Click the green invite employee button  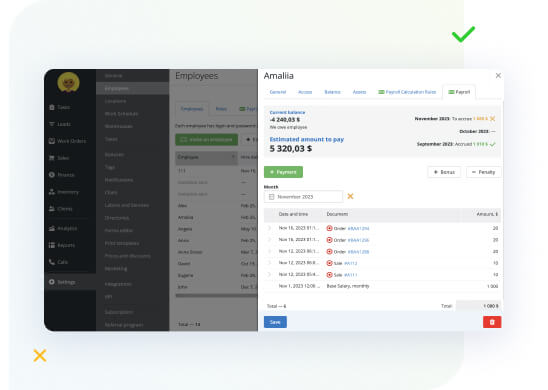[207, 139]
